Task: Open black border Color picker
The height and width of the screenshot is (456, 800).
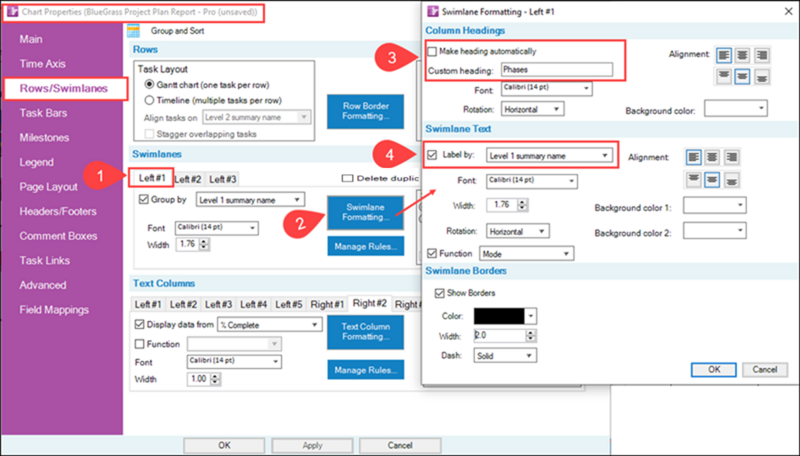Action: tap(505, 316)
